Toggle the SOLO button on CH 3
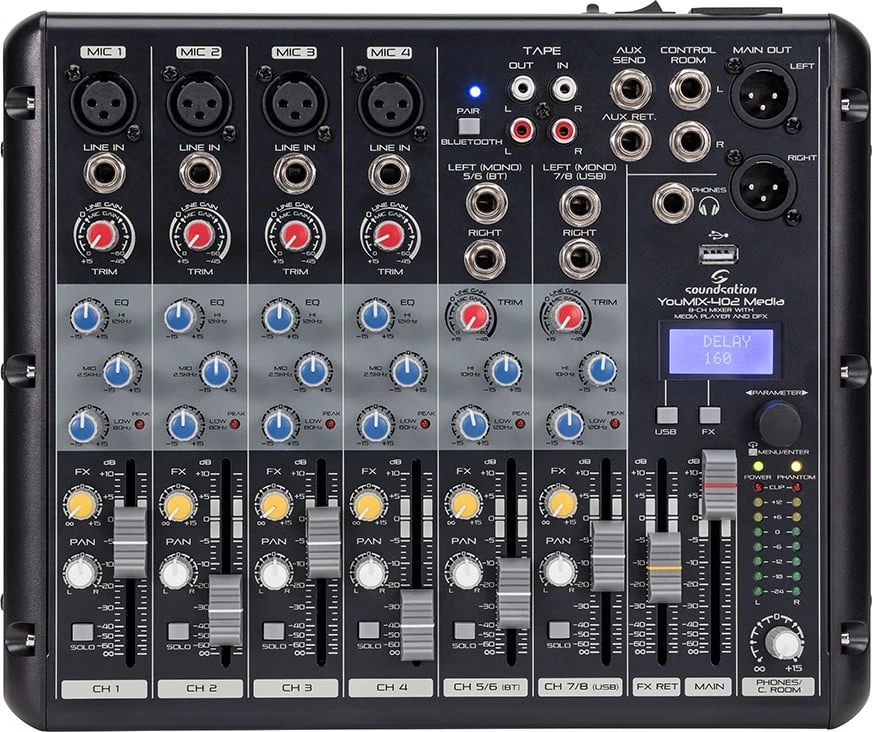This screenshot has width=872, height=732. click(x=273, y=631)
